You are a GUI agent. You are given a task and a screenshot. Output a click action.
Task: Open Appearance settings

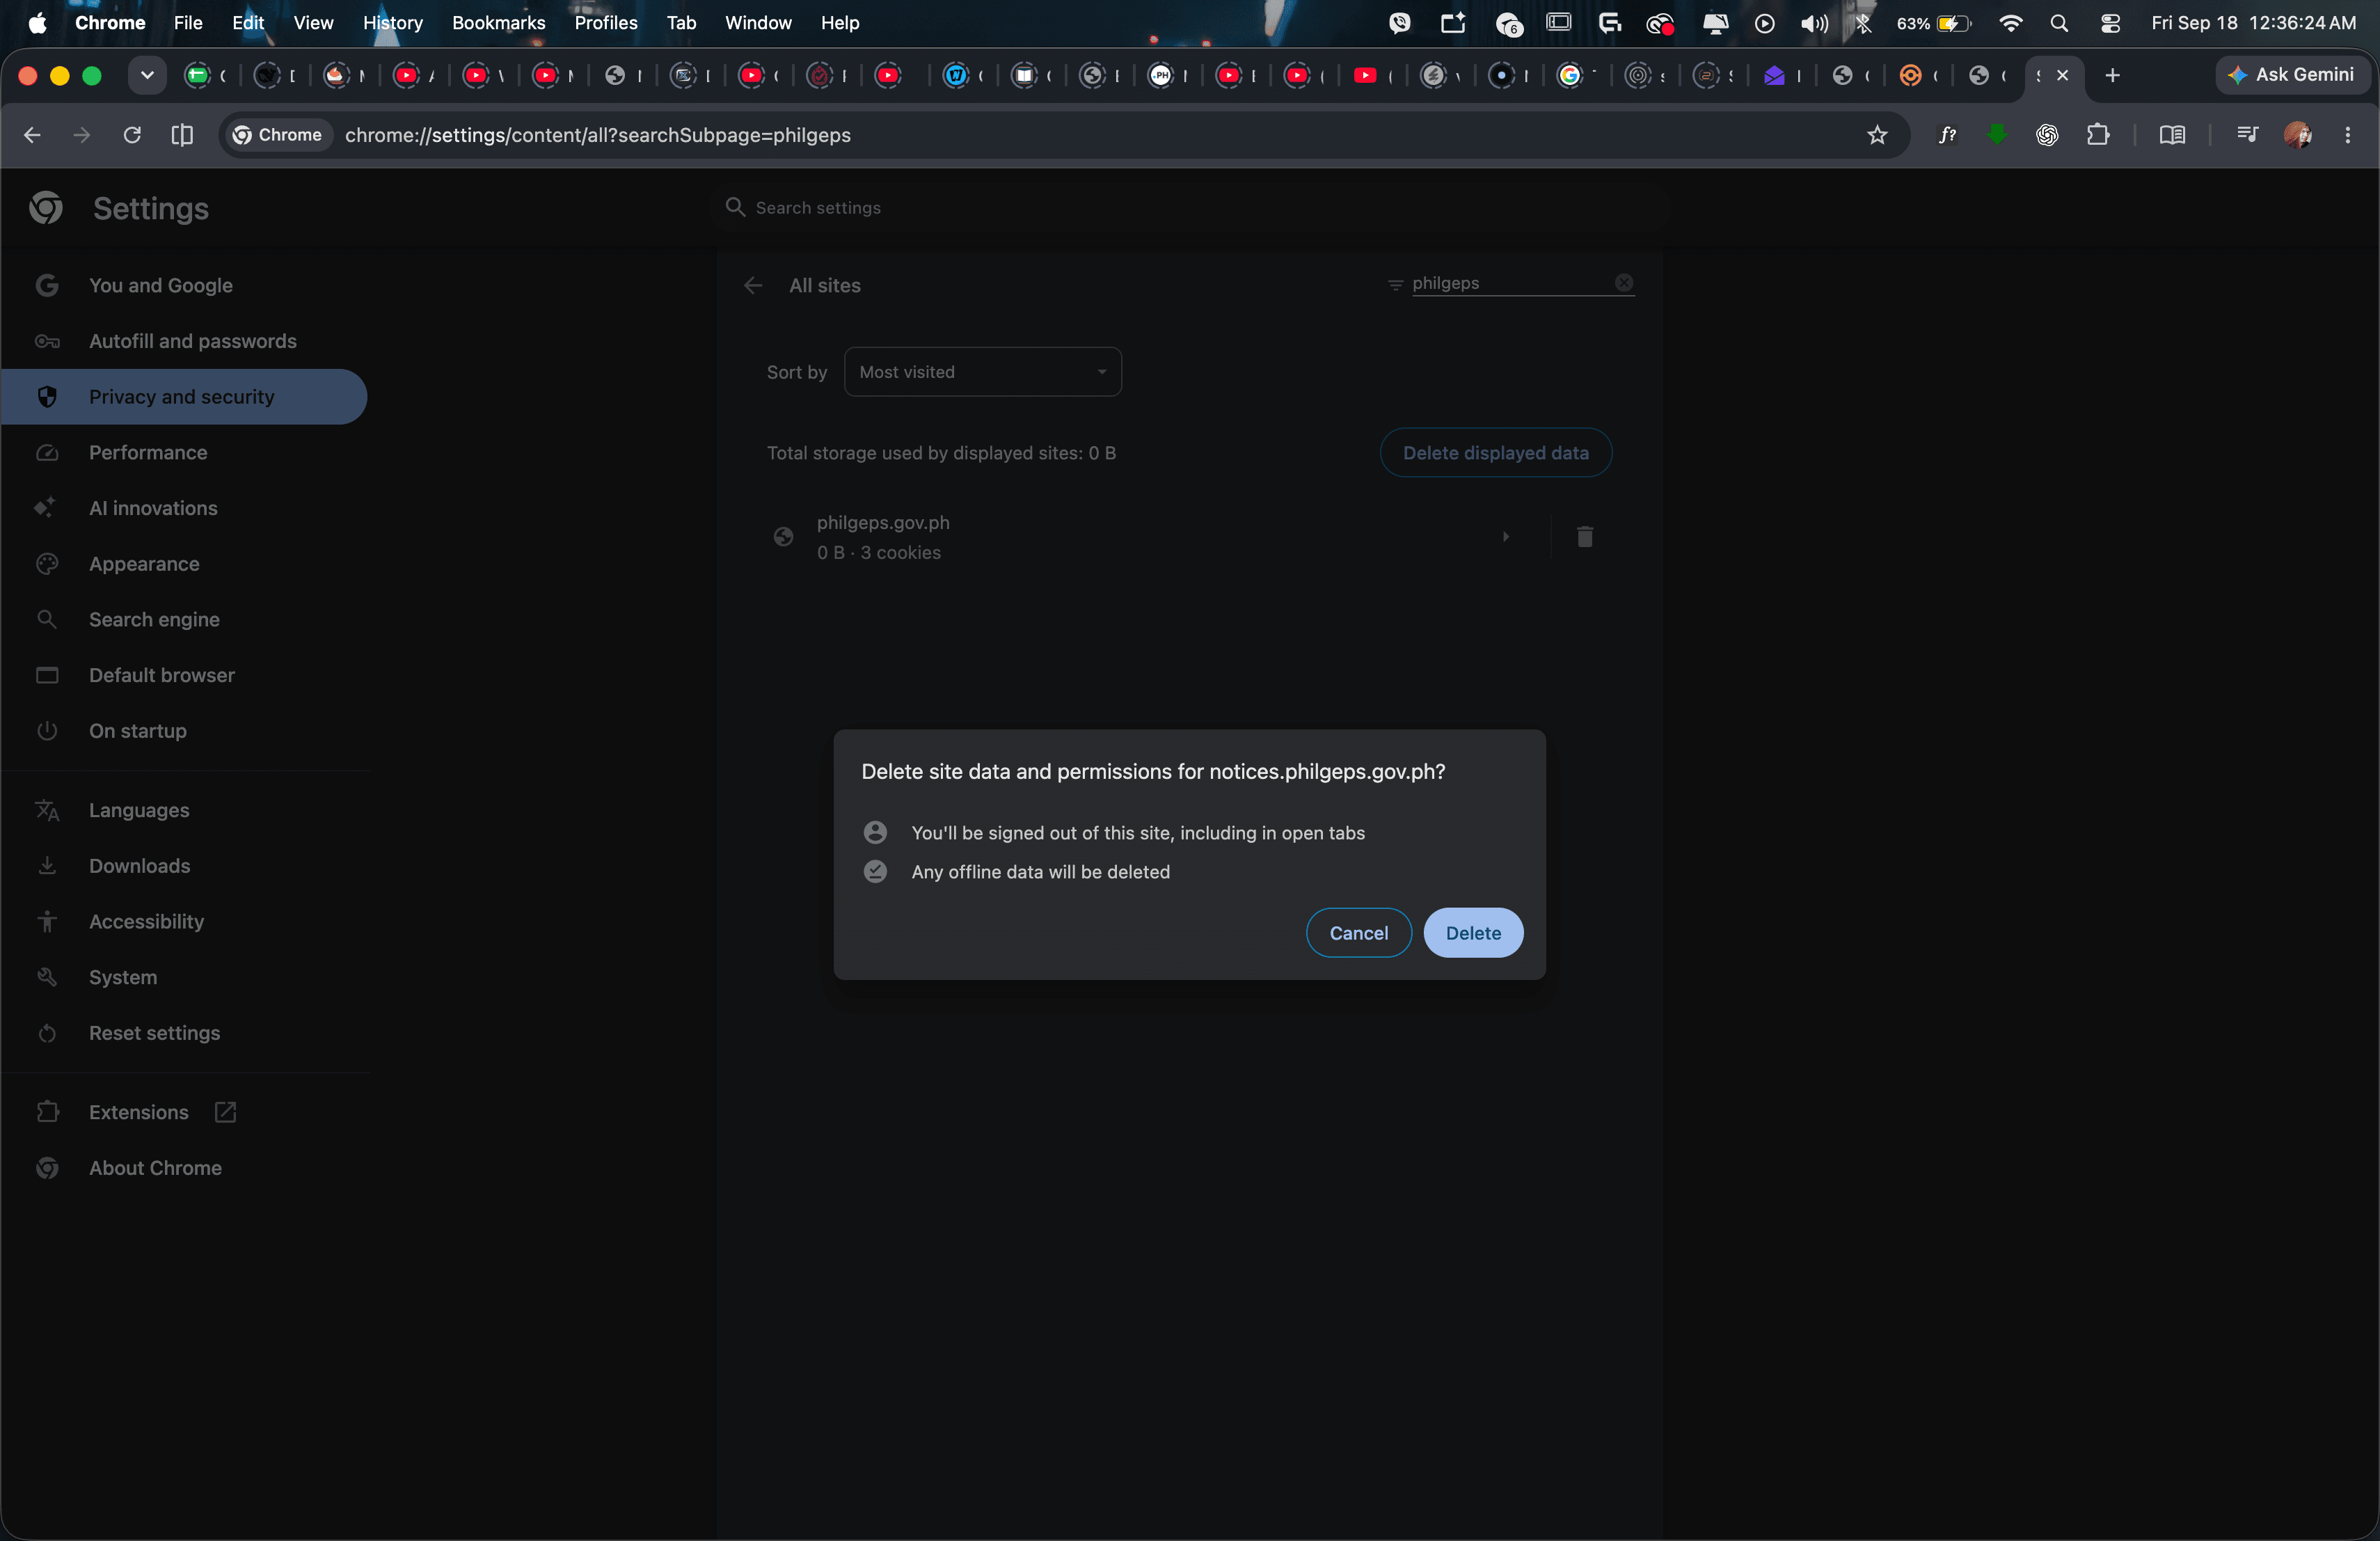pyautogui.click(x=144, y=564)
